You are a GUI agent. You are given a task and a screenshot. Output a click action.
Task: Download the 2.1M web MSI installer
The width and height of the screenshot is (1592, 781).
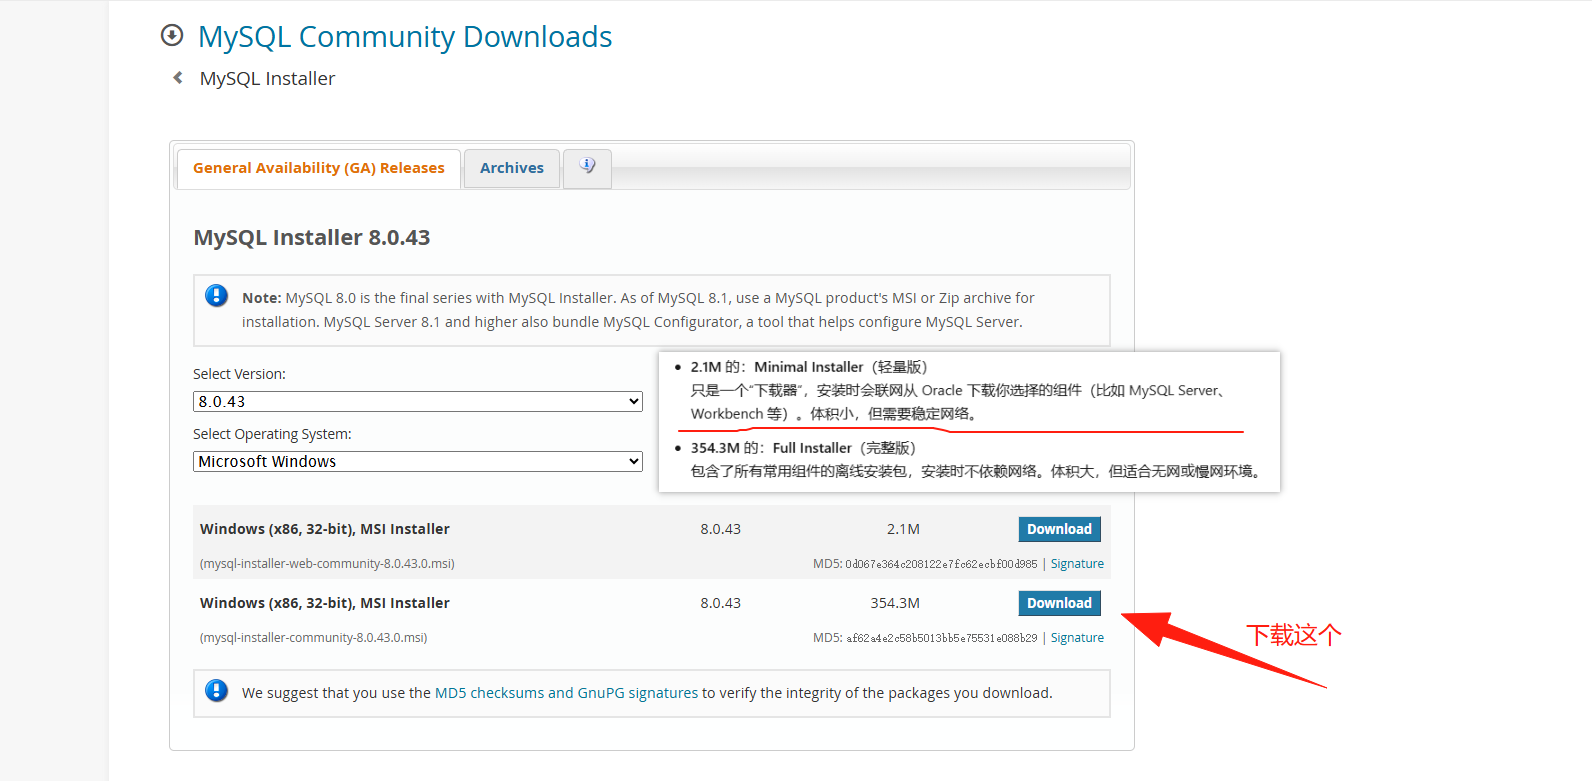pos(1059,529)
